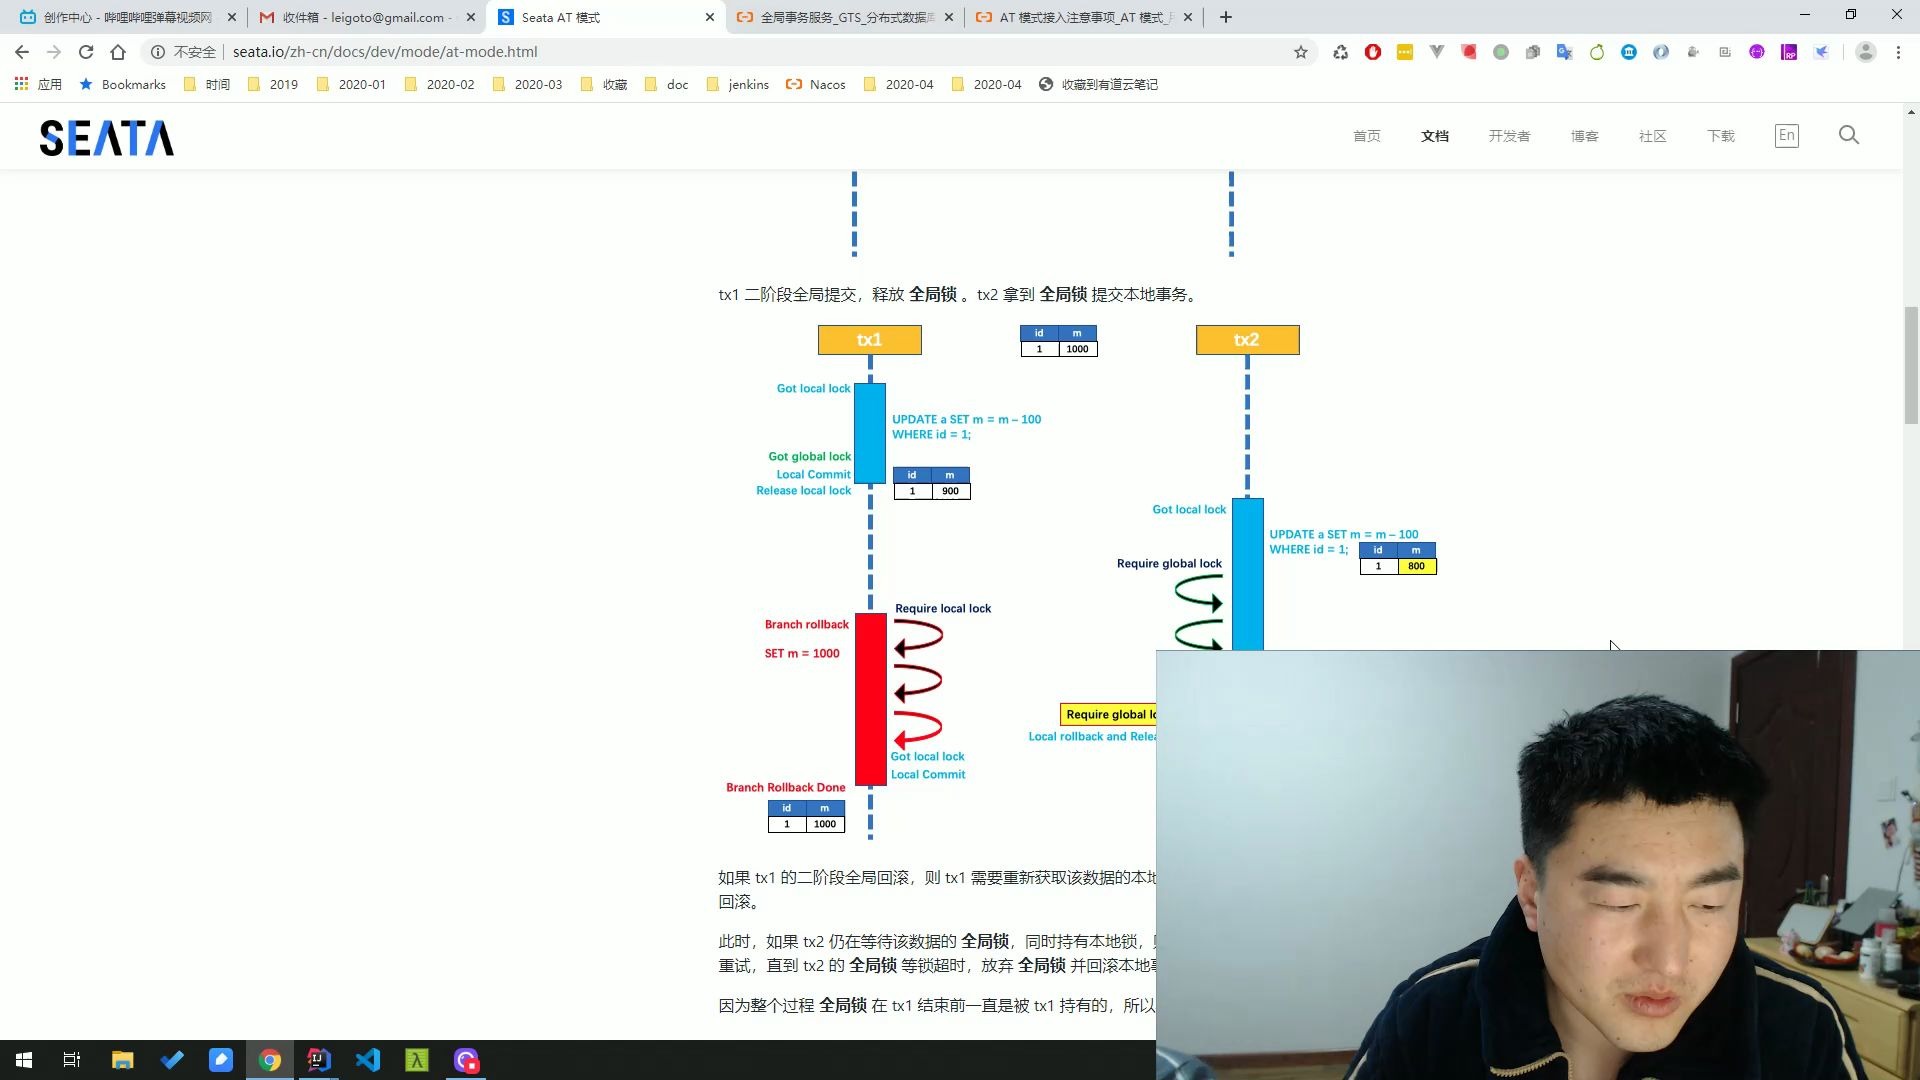
Task: Click the page vertical scrollbar thumb
Action: click(x=1911, y=365)
